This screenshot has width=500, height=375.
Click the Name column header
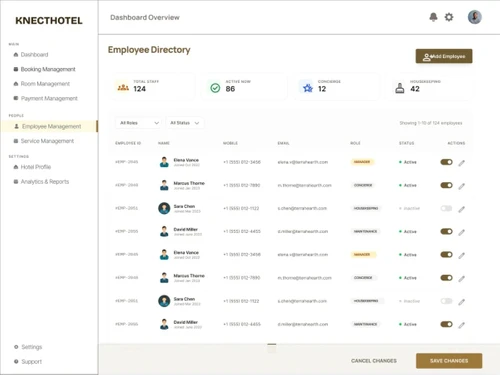(164, 143)
